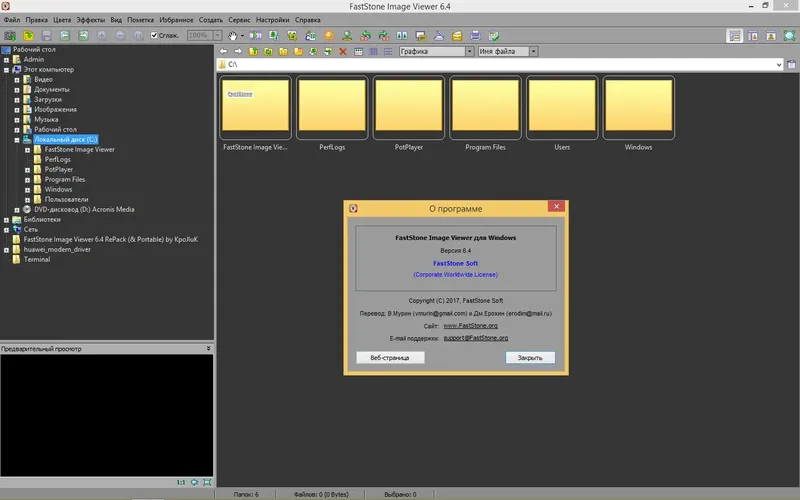Collapse the Локальный диск (C:) tree node
This screenshot has width=800, height=500.
pyautogui.click(x=17, y=140)
